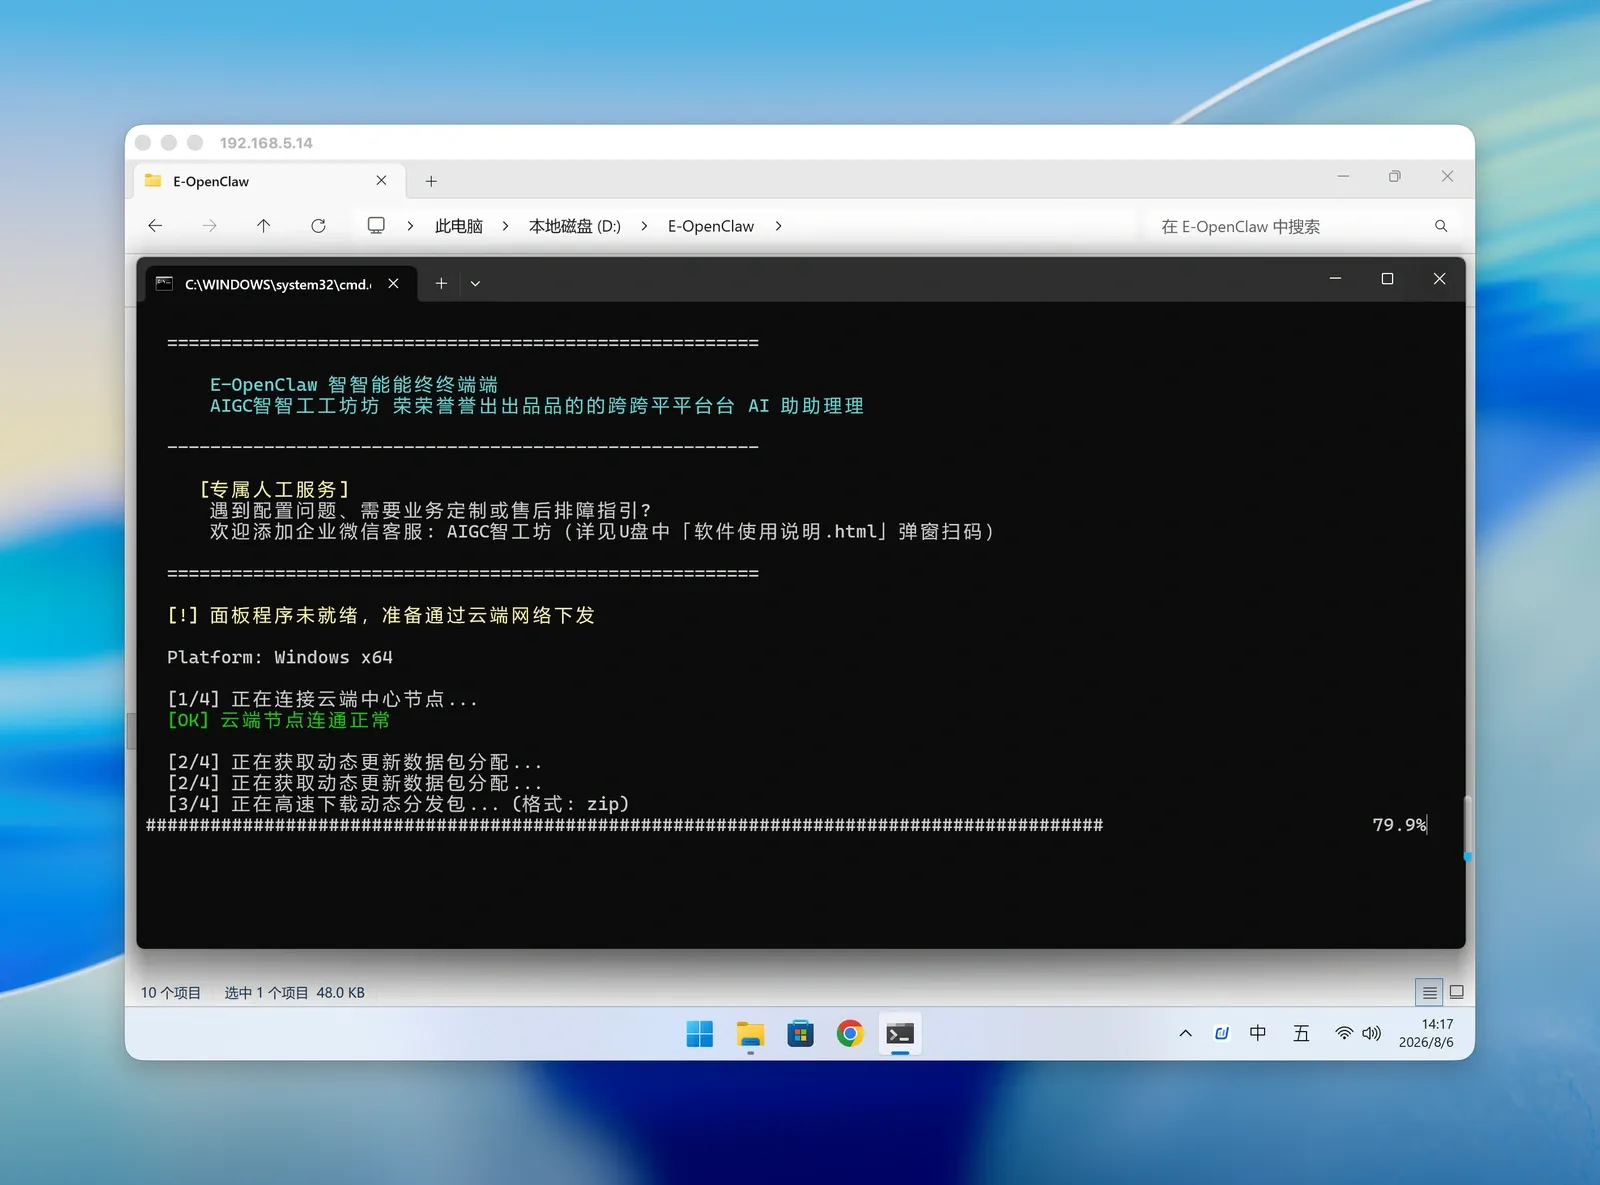Click the [3/4] 正在高速下载动态分发包 line
This screenshot has width=1600, height=1185.
pyautogui.click(x=398, y=804)
